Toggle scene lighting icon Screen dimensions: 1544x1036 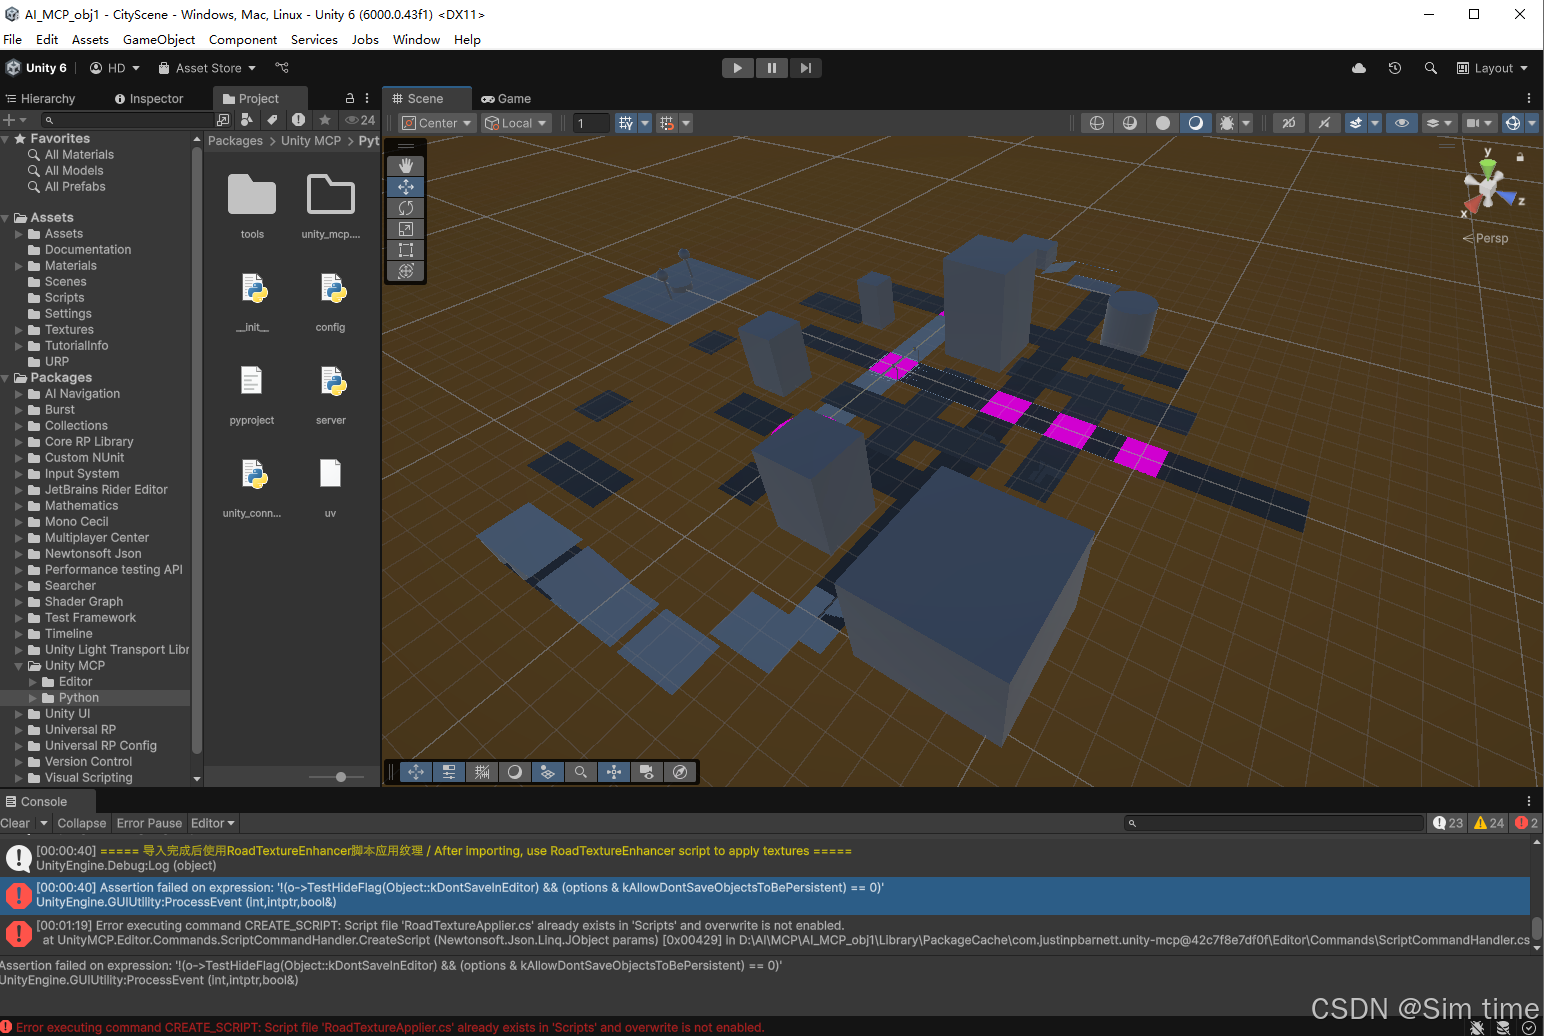click(x=1324, y=123)
